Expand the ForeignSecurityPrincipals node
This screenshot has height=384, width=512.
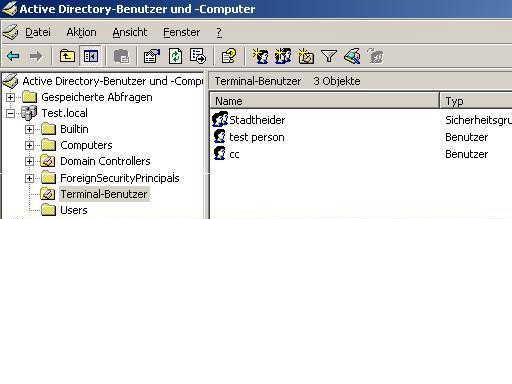[x=29, y=178]
